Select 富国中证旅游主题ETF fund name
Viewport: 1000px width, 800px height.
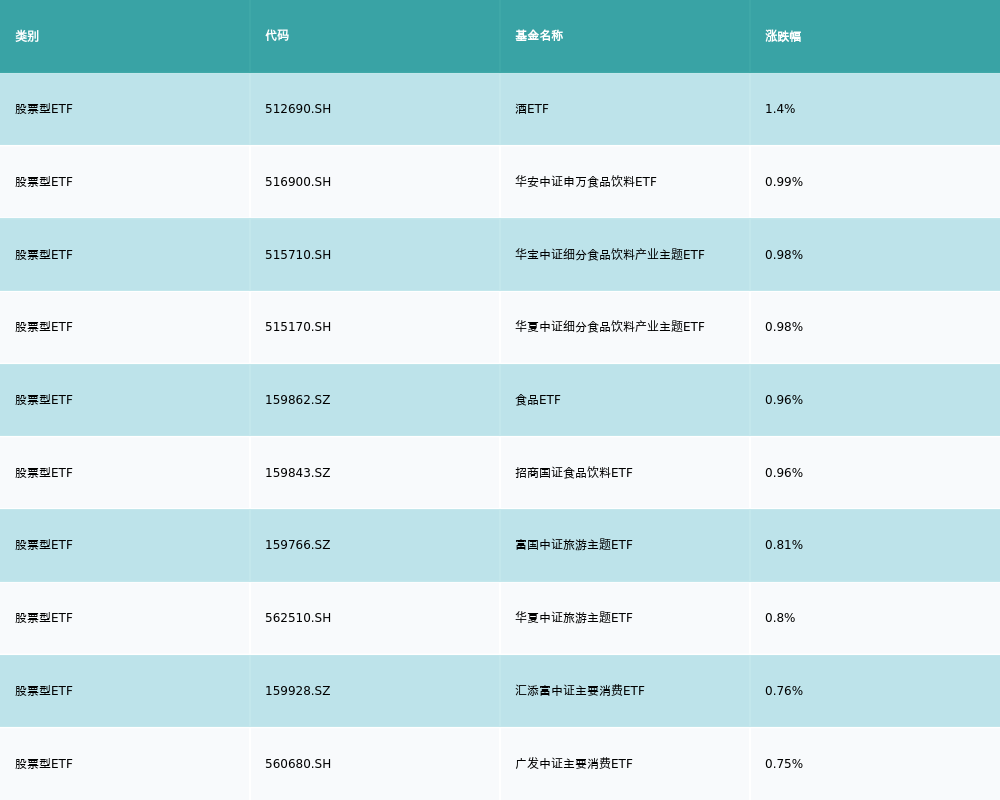click(574, 545)
